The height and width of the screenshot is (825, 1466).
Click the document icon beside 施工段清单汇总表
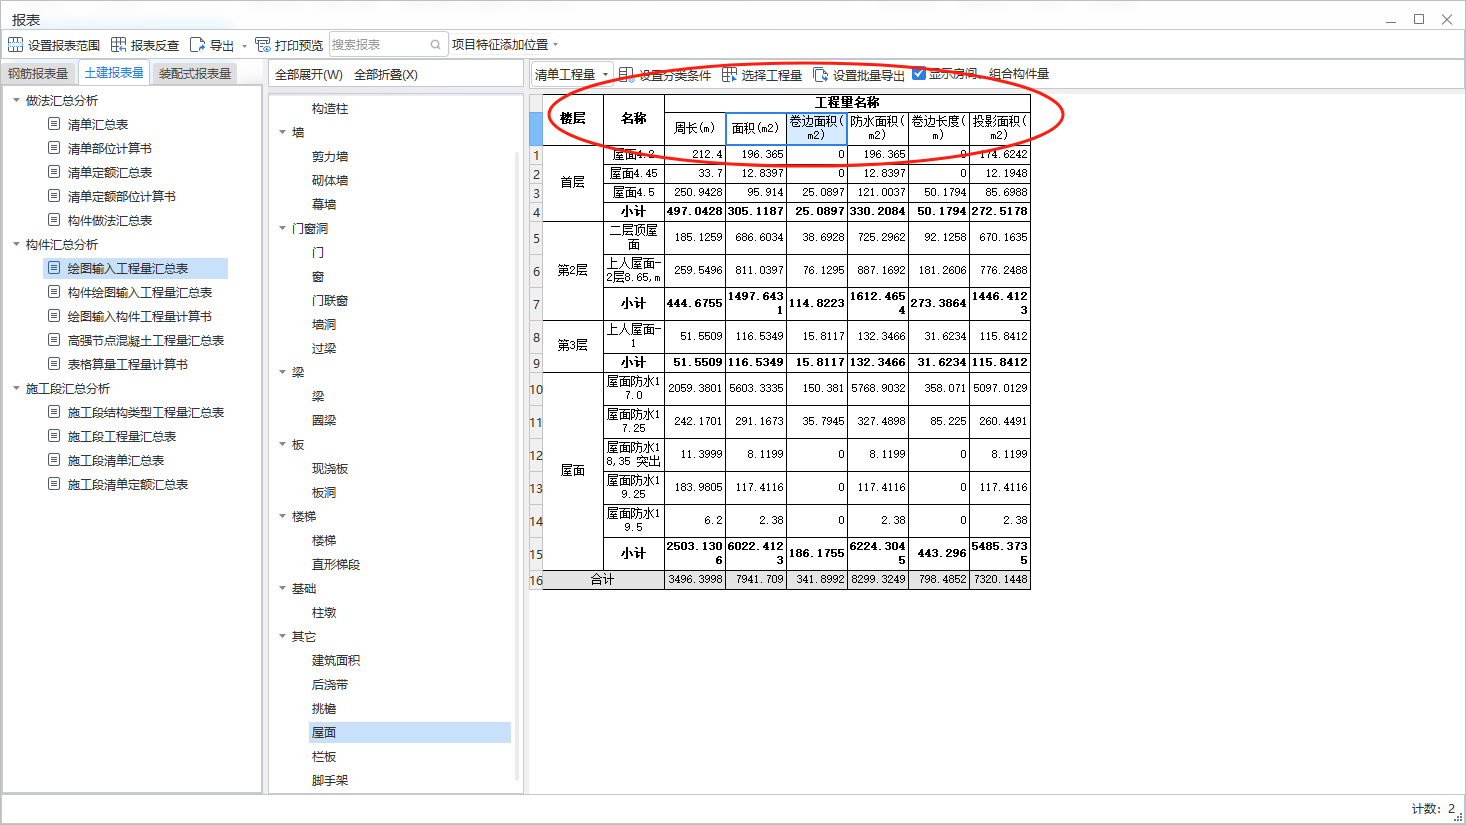[x=54, y=460]
